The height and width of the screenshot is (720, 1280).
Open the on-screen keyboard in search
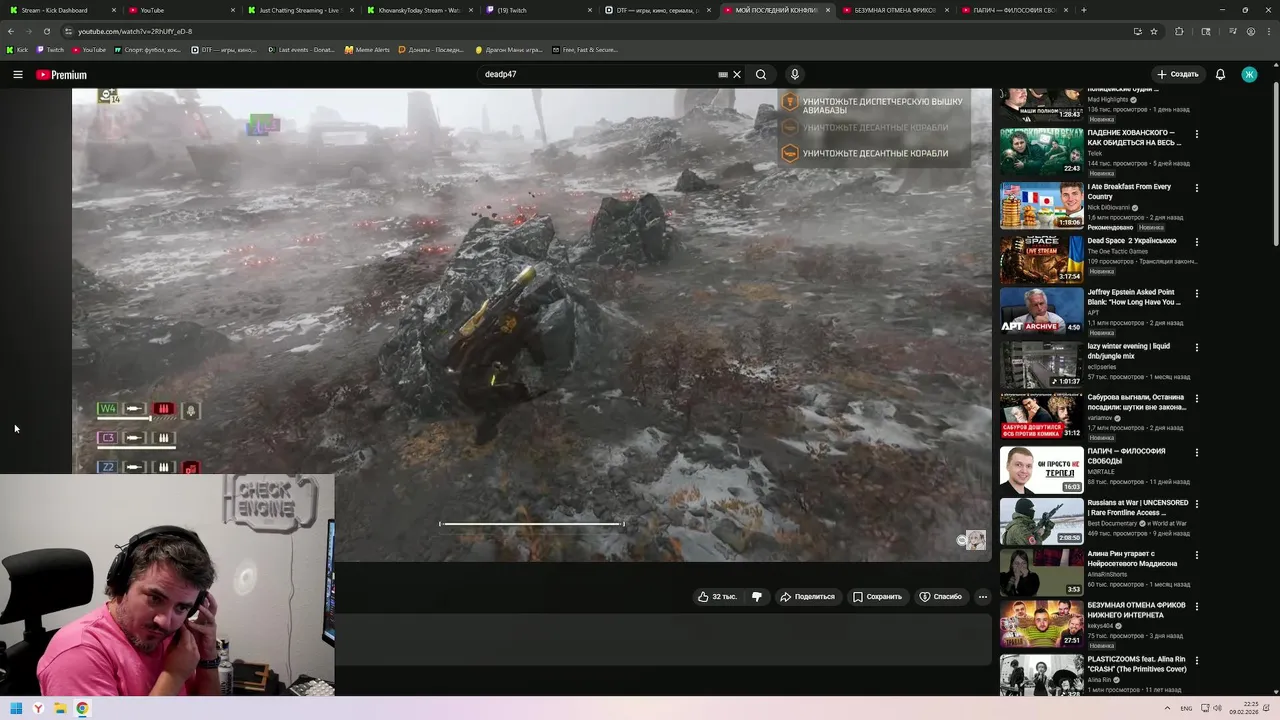pyautogui.click(x=723, y=74)
